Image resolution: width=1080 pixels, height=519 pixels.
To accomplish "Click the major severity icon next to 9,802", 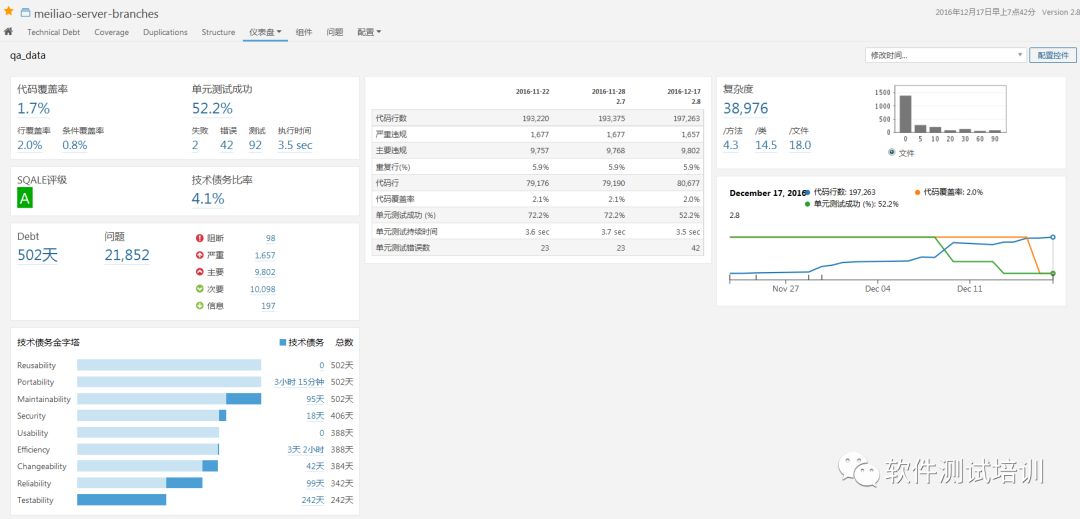I will (200, 272).
